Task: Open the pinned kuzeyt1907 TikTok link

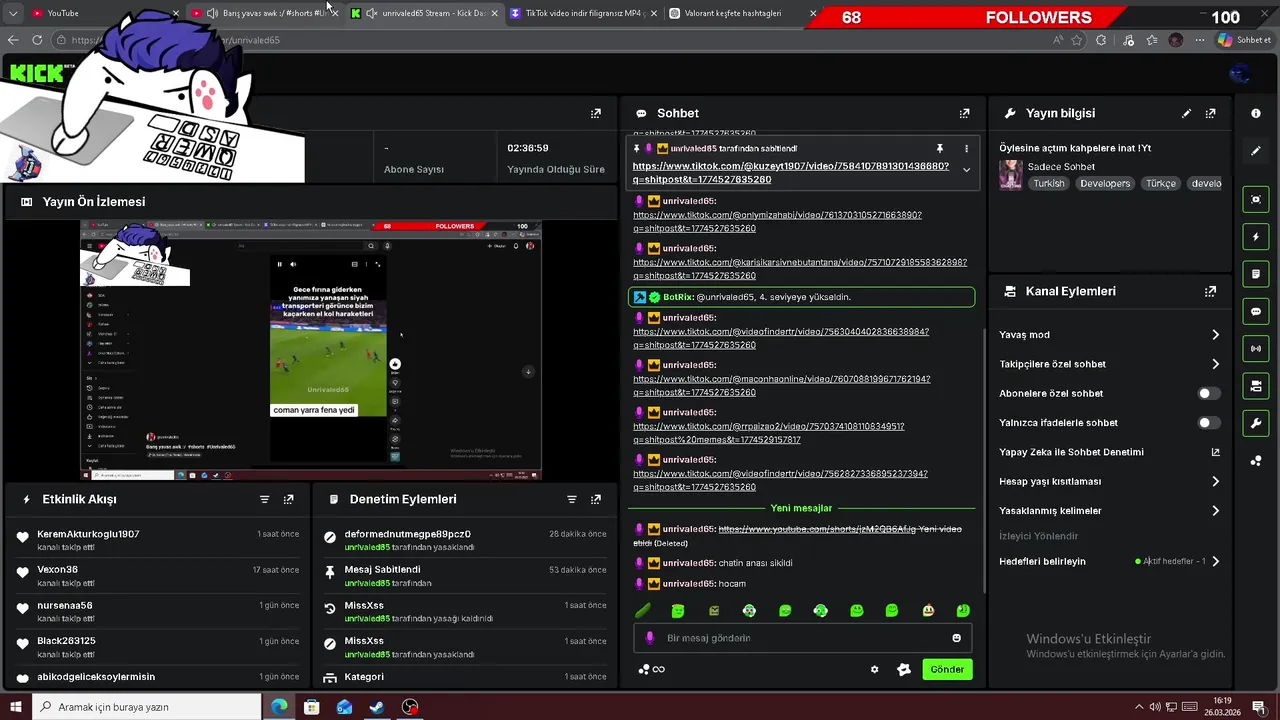Action: 791,173
